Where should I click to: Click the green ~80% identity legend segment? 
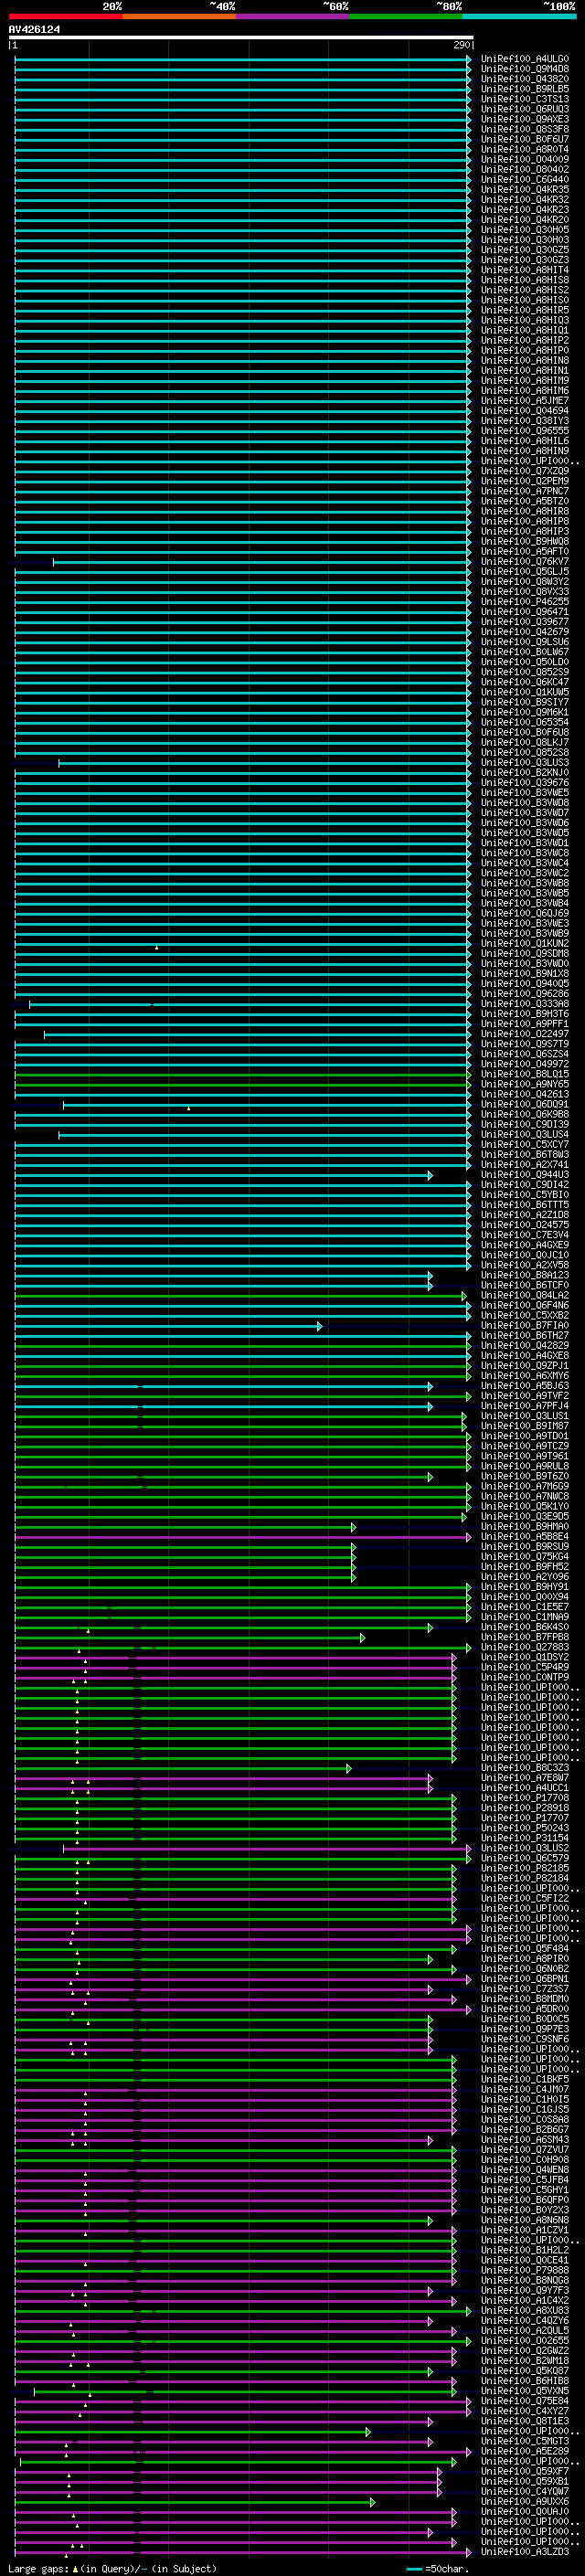pos(405,16)
